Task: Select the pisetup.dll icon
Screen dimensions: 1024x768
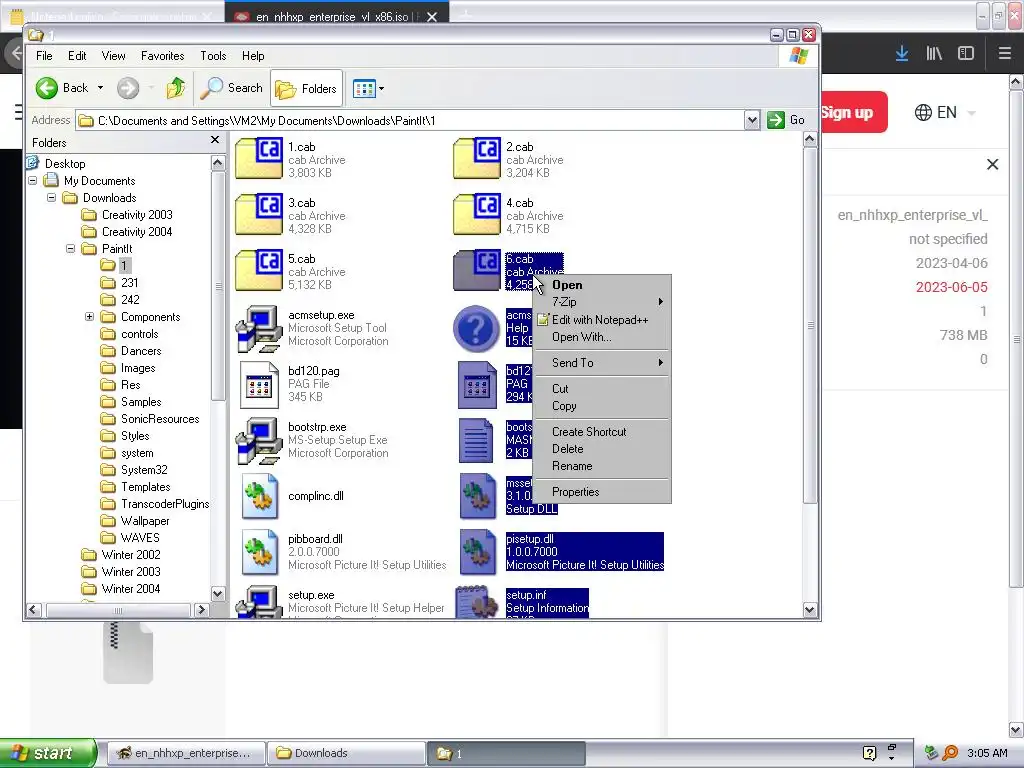Action: click(x=477, y=552)
